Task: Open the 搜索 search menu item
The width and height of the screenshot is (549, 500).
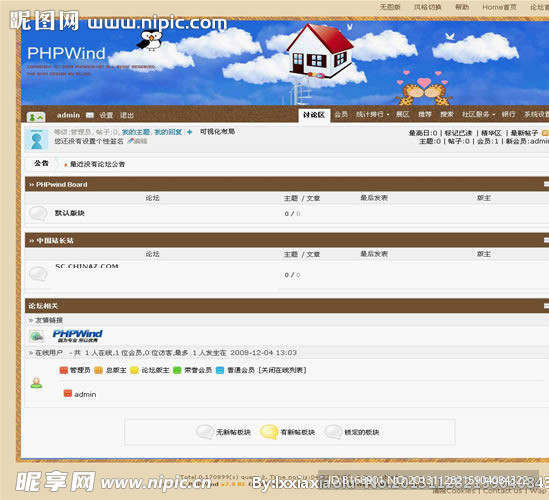Action: coord(447,114)
